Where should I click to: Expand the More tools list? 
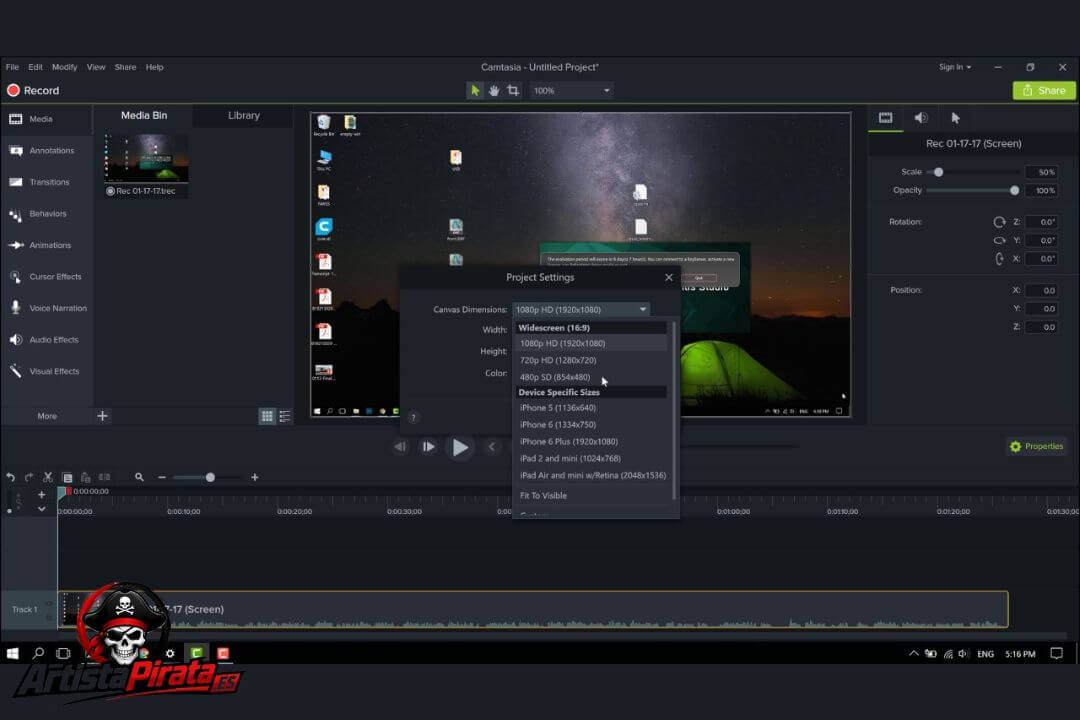coord(47,416)
